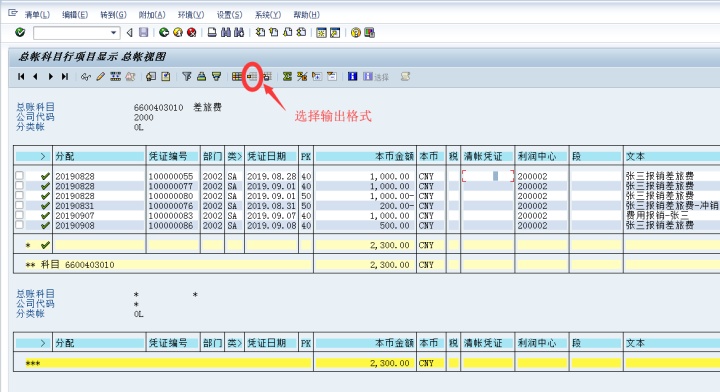Select document number 100000086
Viewport: 720px width, 392px height.
click(171, 225)
